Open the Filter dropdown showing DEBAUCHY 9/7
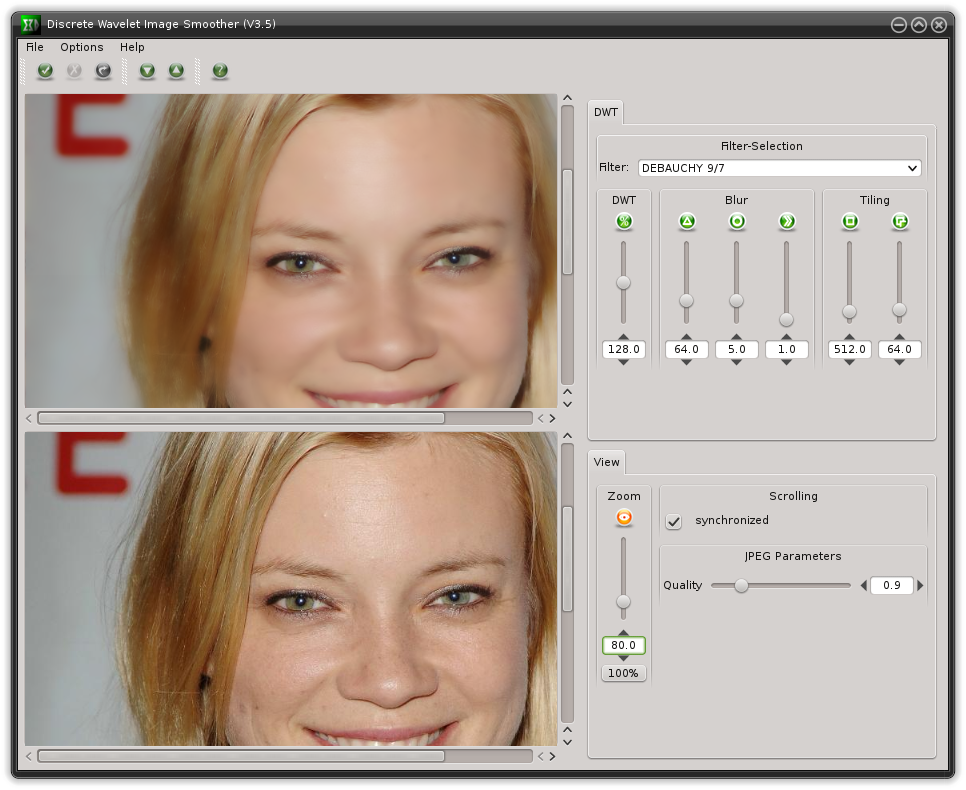The image size is (966, 790). (x=779, y=168)
